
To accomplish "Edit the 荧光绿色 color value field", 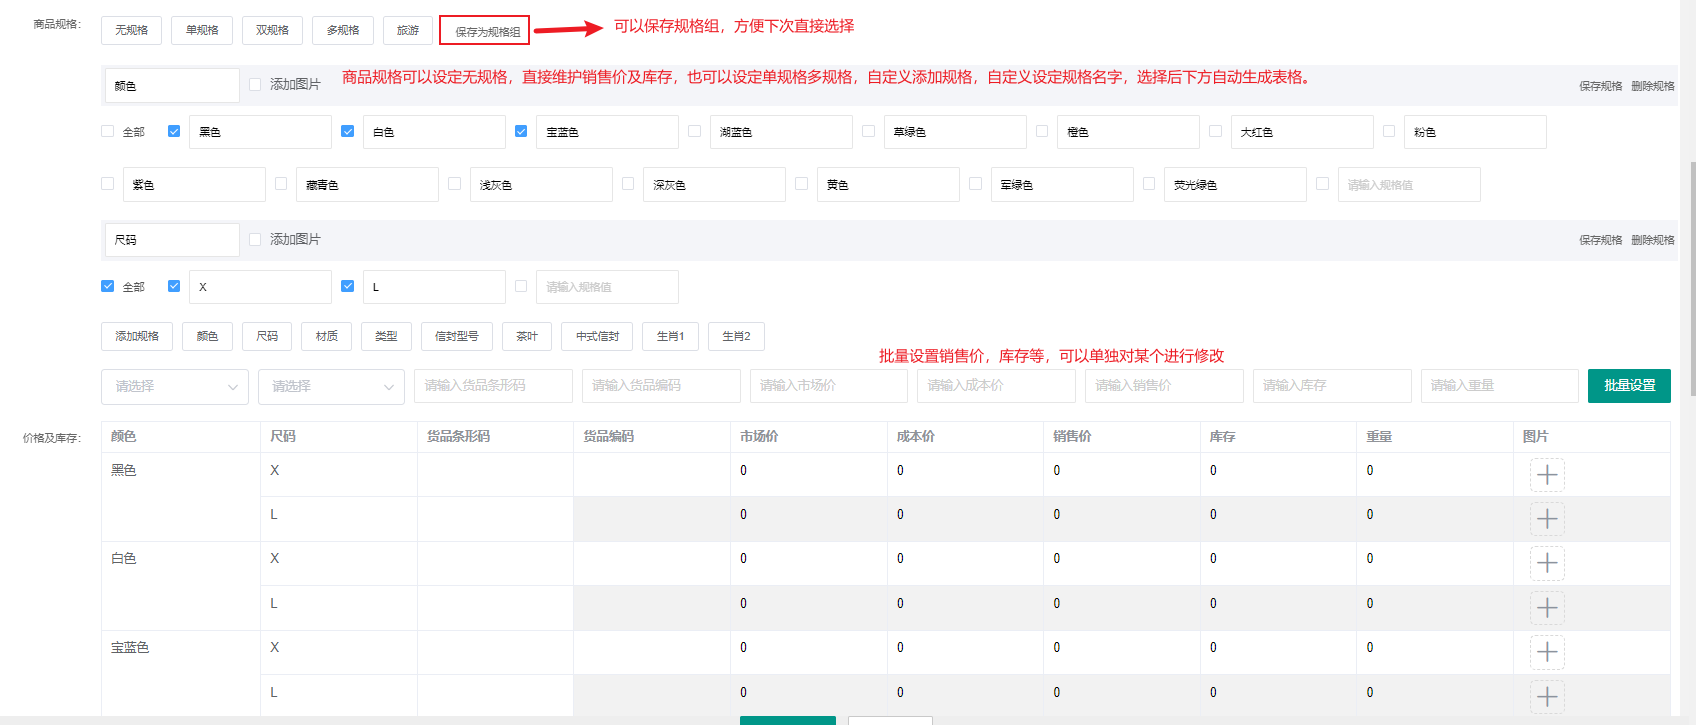I will 1235,185.
